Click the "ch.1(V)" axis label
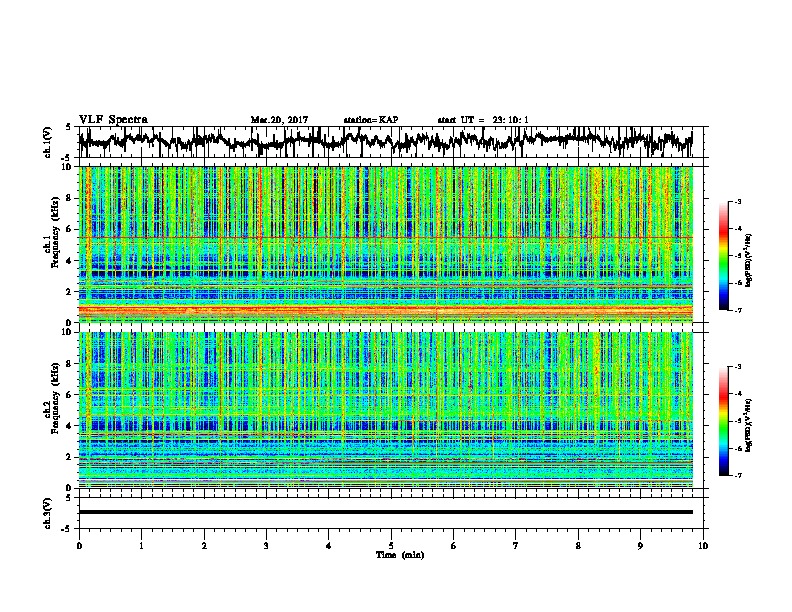Image resolution: width=792 pixels, height=612 pixels. click(47, 142)
